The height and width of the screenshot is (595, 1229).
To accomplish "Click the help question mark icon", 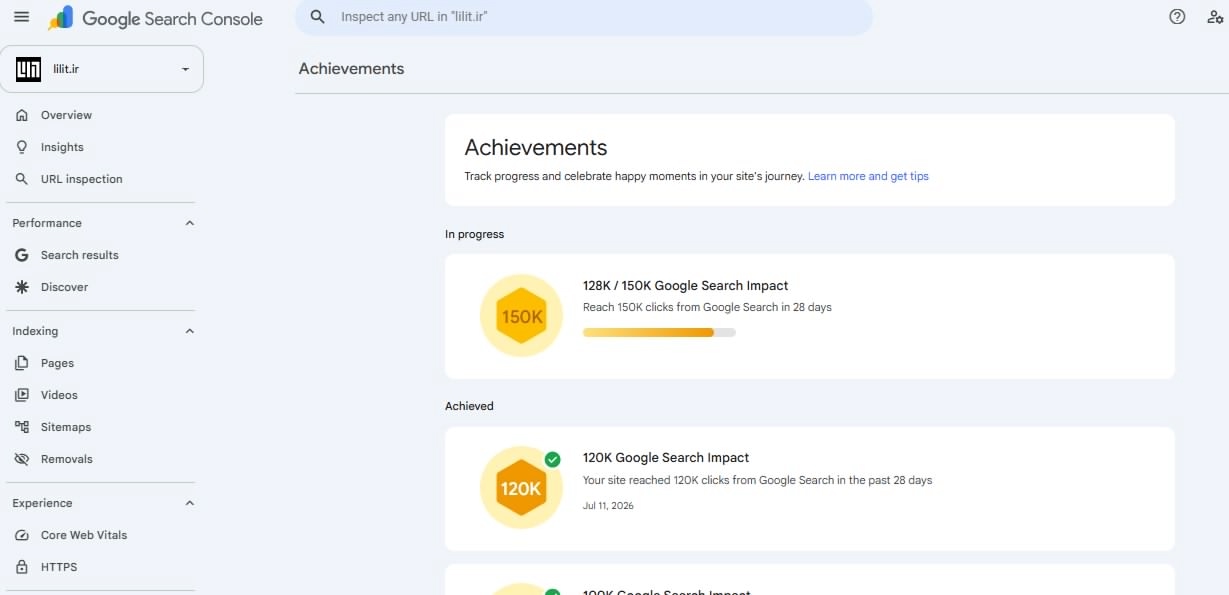I will click(x=1177, y=17).
